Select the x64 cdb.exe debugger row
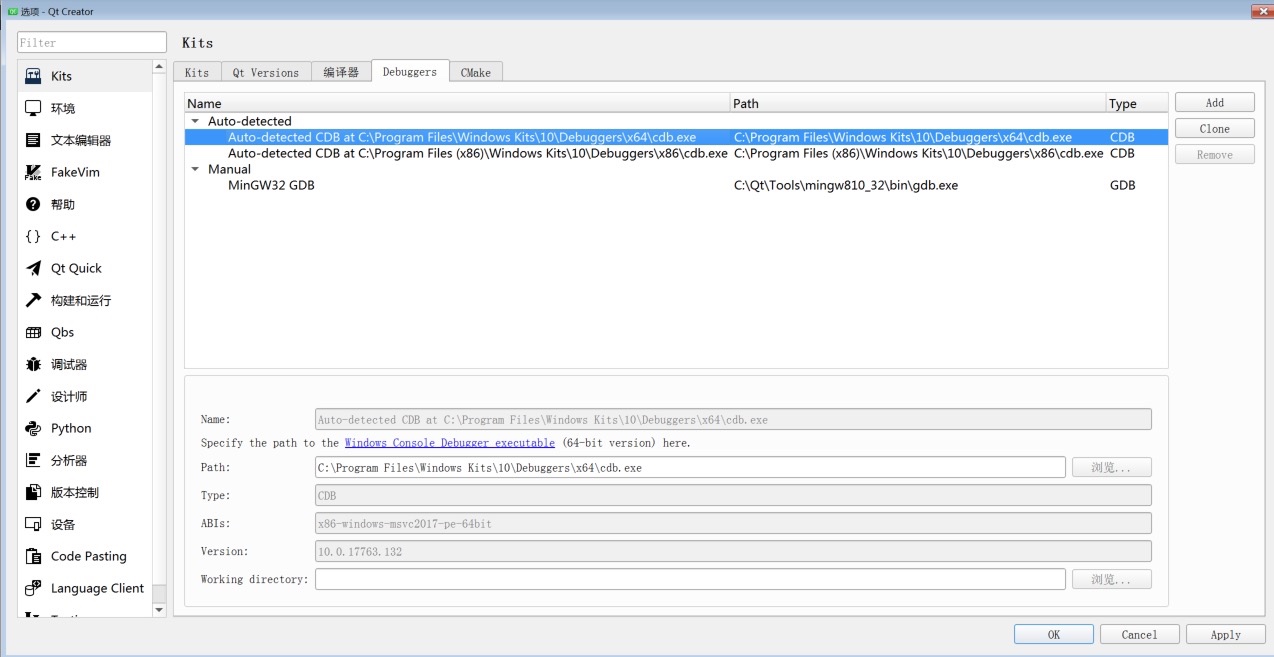This screenshot has height=657, width=1274. pos(676,137)
